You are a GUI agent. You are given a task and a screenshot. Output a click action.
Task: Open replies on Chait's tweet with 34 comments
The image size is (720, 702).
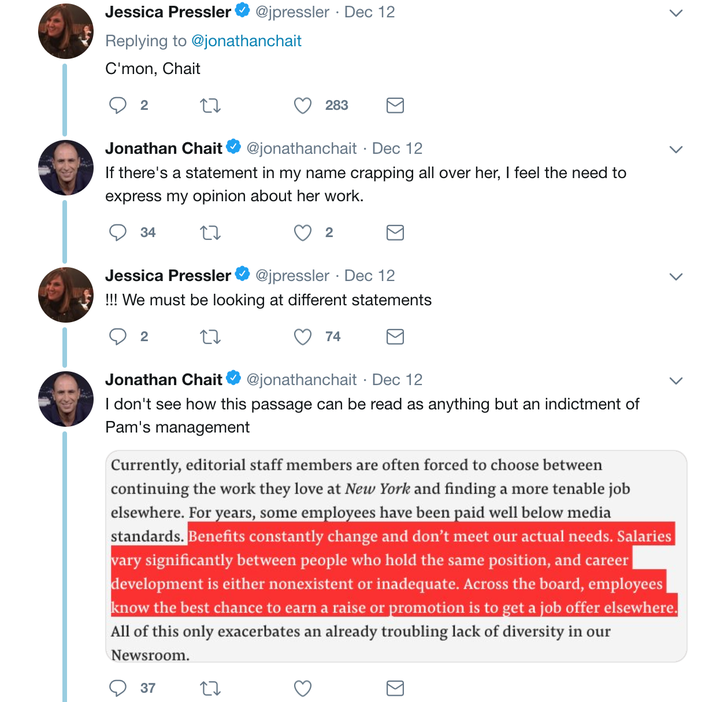[118, 232]
